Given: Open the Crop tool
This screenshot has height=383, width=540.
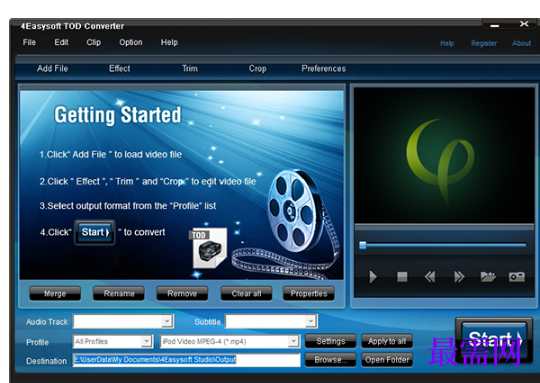Looking at the screenshot, I should (258, 69).
